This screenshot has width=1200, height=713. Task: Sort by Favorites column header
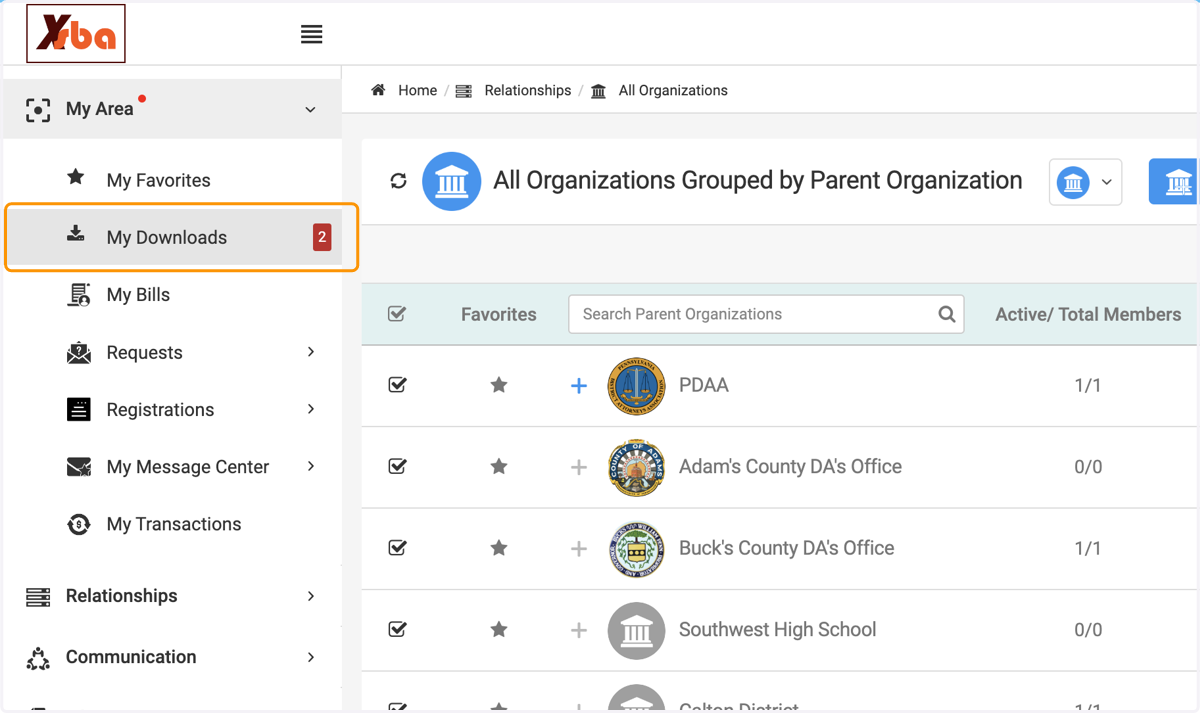tap(498, 314)
